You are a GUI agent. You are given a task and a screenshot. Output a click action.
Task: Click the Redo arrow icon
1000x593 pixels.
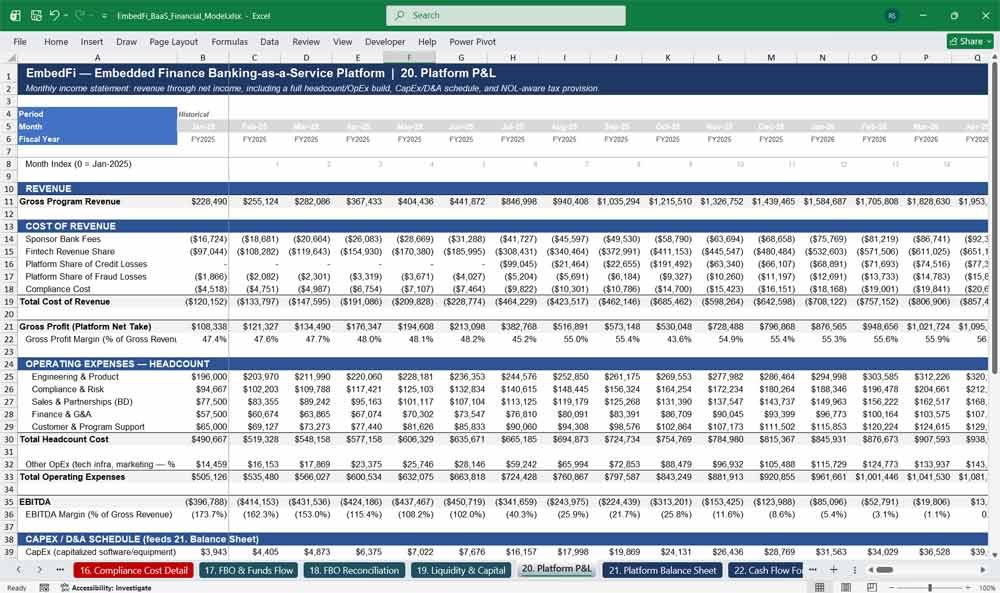coord(80,15)
